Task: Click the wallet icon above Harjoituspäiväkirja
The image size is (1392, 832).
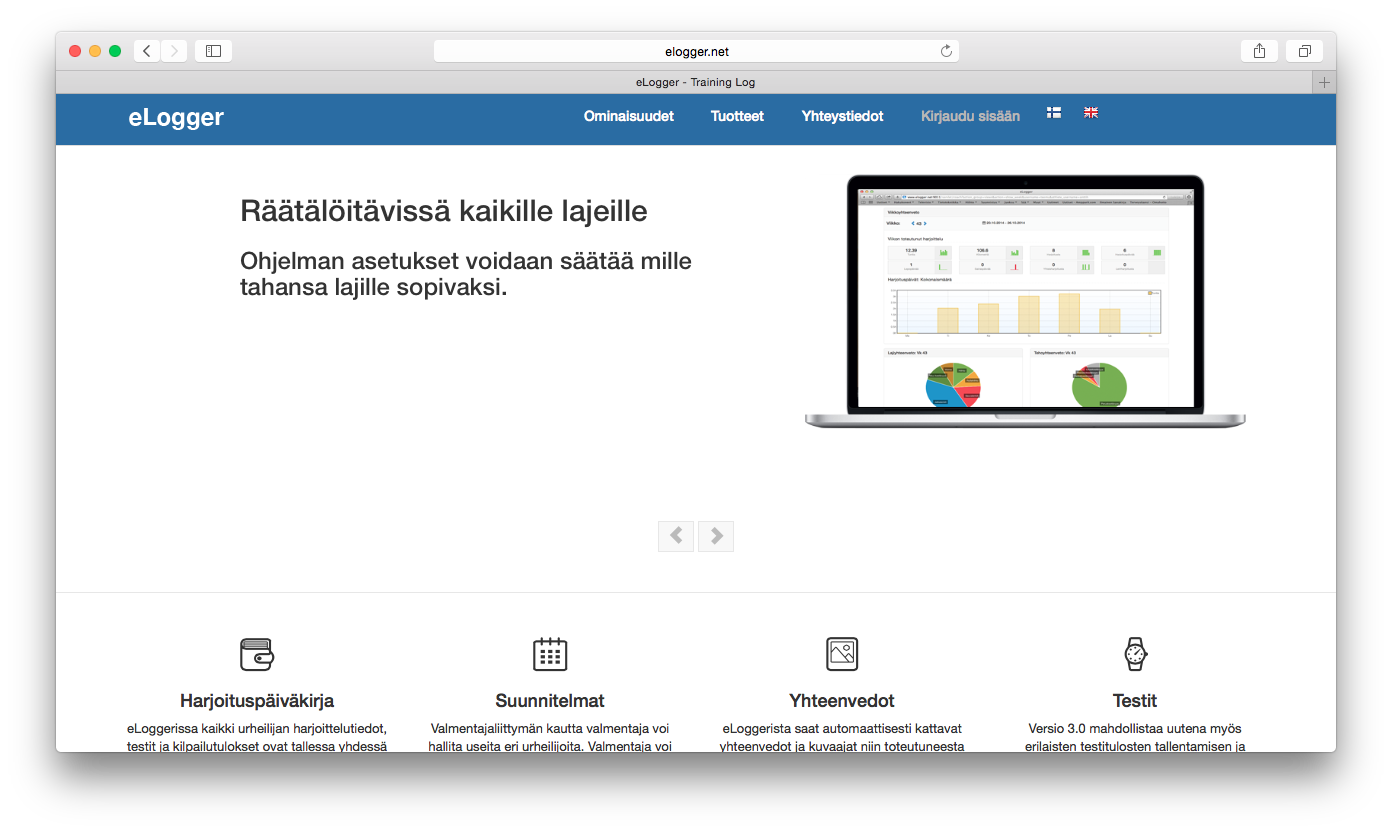Action: tap(257, 654)
